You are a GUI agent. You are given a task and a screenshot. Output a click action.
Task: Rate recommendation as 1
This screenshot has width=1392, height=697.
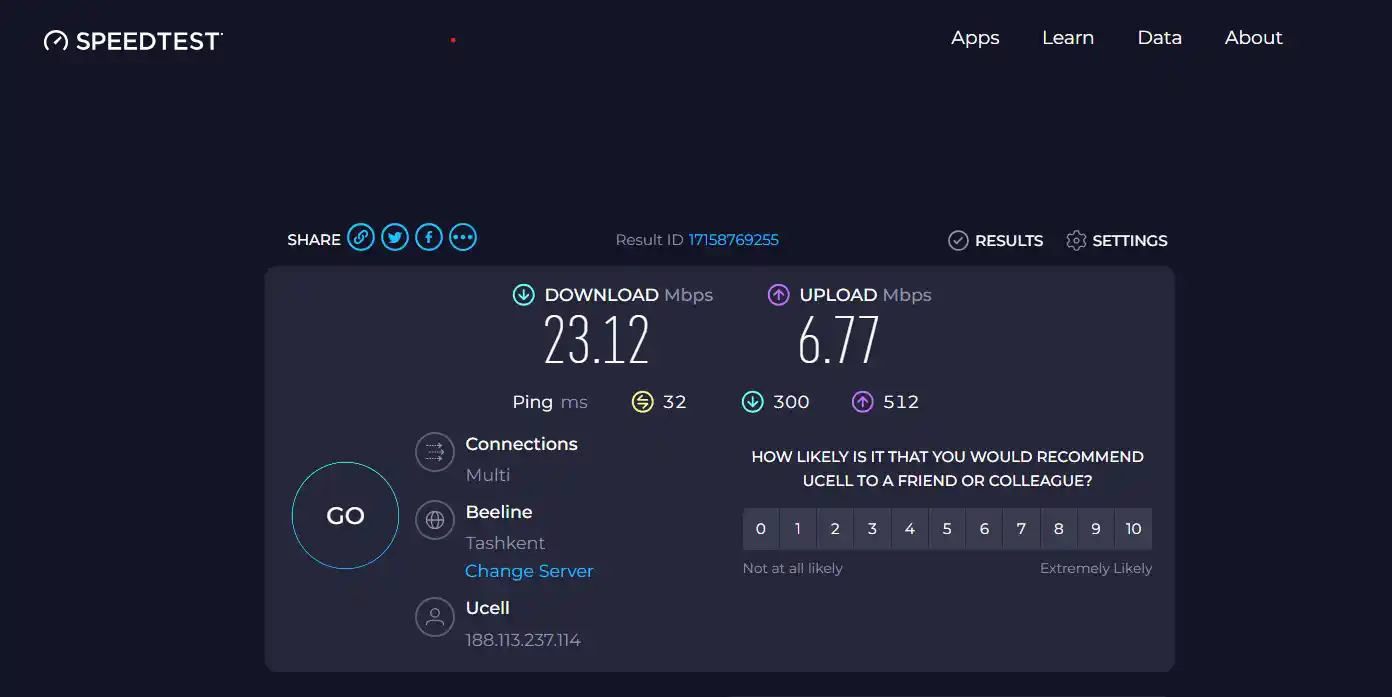pos(798,529)
